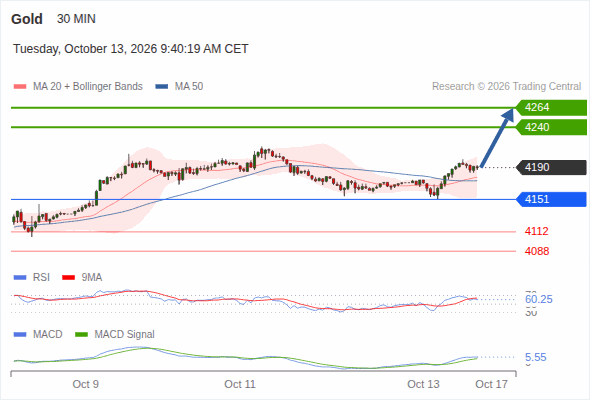Click the Oct 11 date axis label
This screenshot has height=400, width=590.
click(x=240, y=384)
